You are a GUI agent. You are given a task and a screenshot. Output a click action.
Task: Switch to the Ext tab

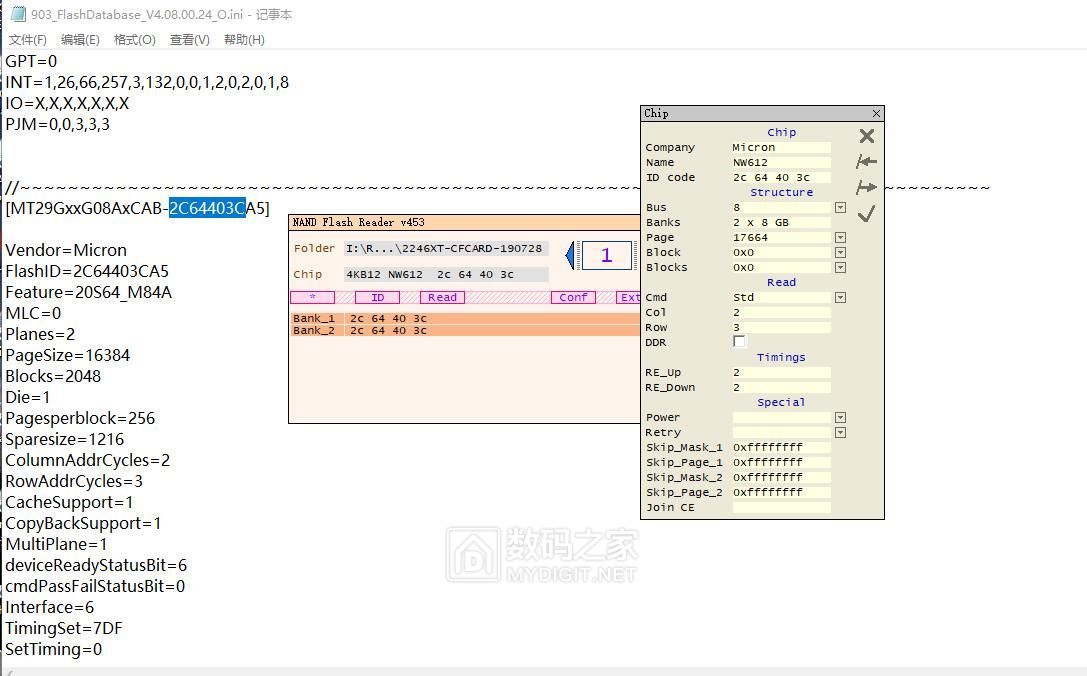(x=628, y=297)
